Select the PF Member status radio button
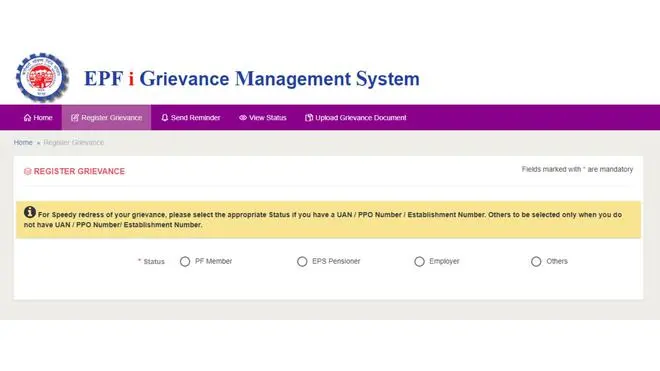Screen dimensions: 660x371 click(185, 262)
